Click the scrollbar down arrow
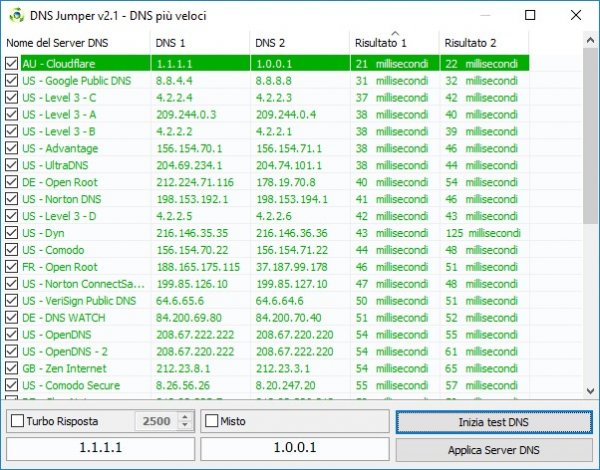 pyautogui.click(x=590, y=391)
